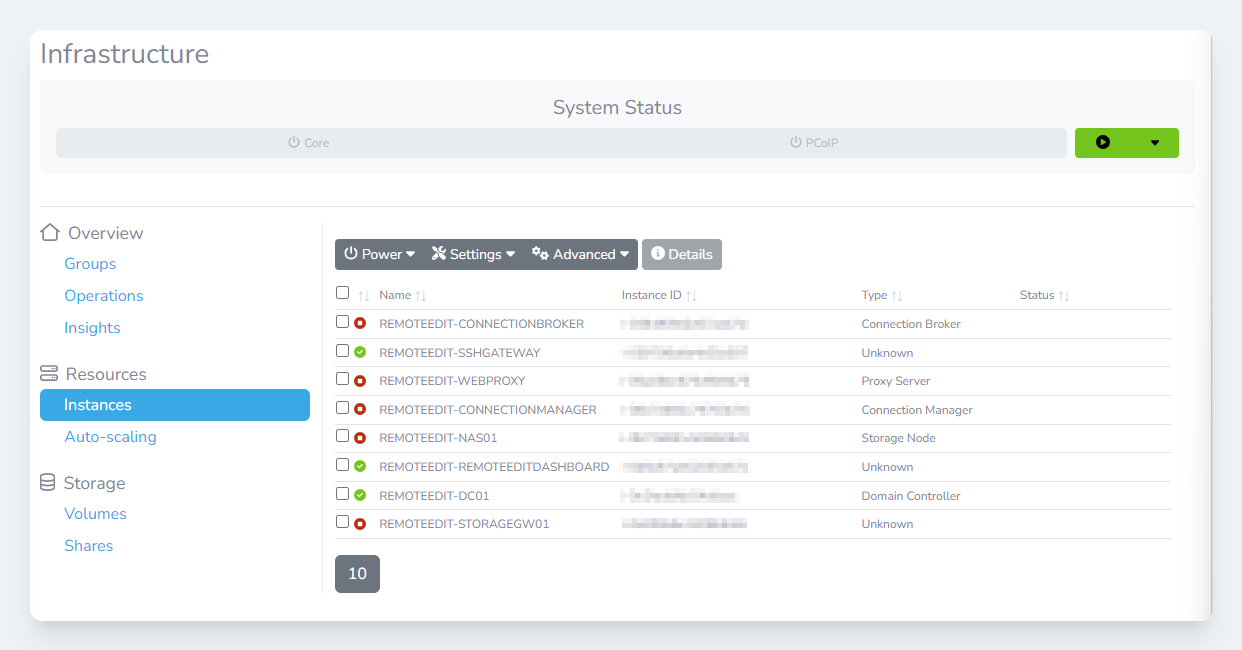The width and height of the screenshot is (1242, 650).
Task: Sort by Instance ID using its sort icon
Action: (x=691, y=296)
